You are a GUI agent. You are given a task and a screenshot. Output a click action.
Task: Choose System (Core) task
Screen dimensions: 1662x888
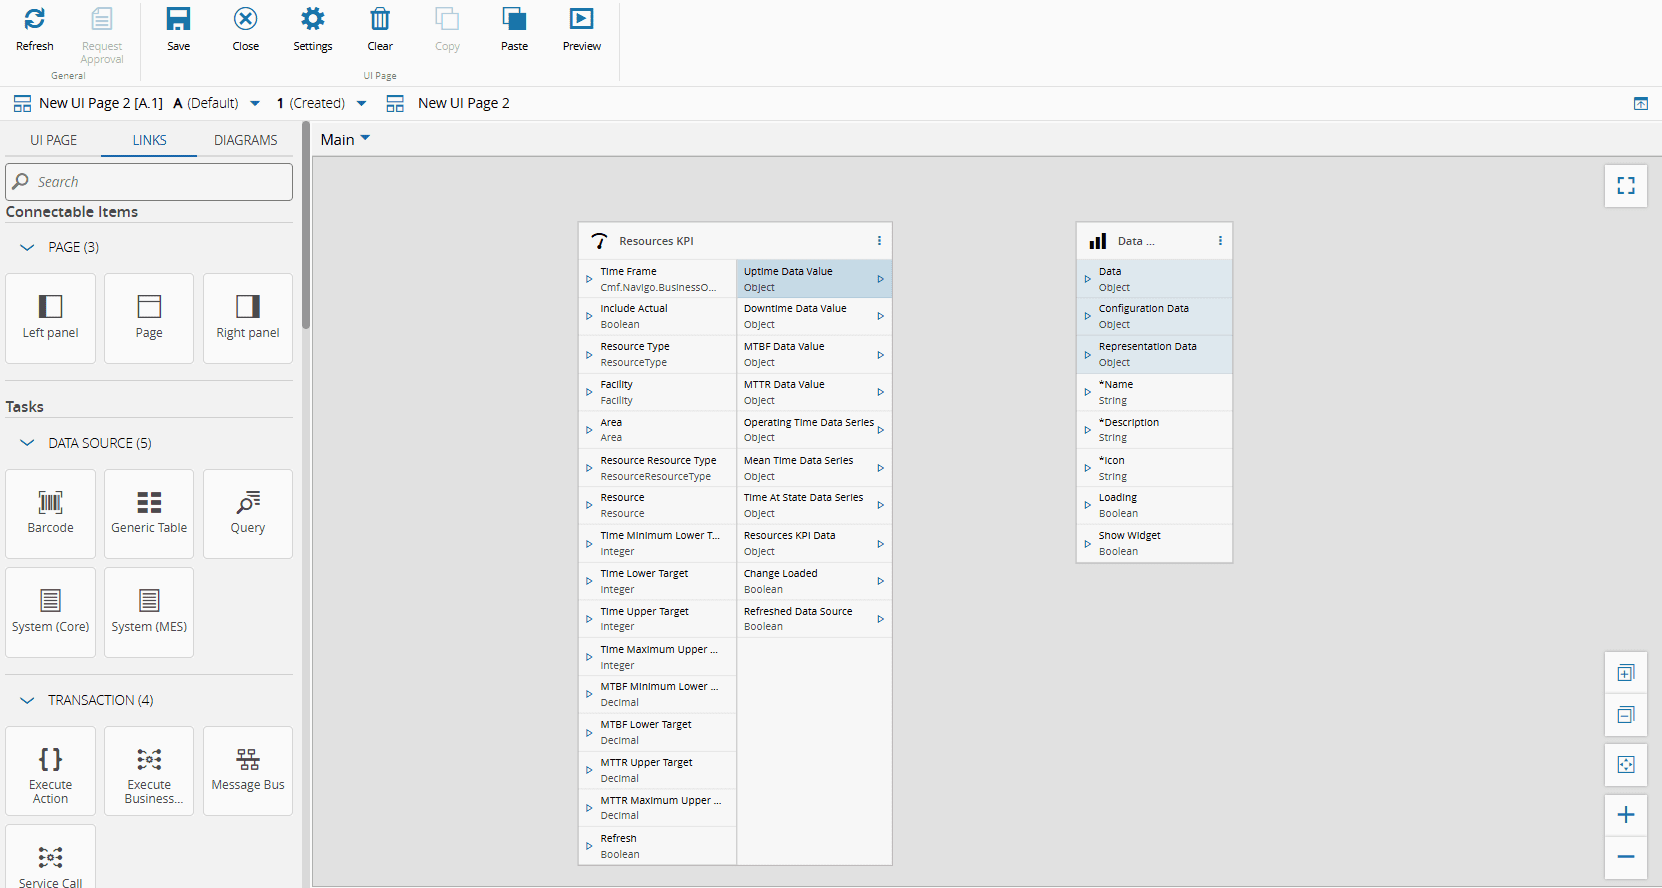tap(51, 612)
